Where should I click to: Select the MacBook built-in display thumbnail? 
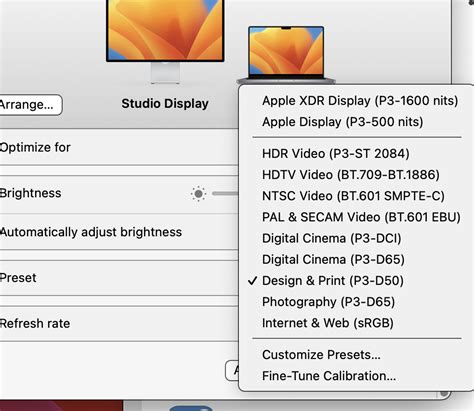286,54
